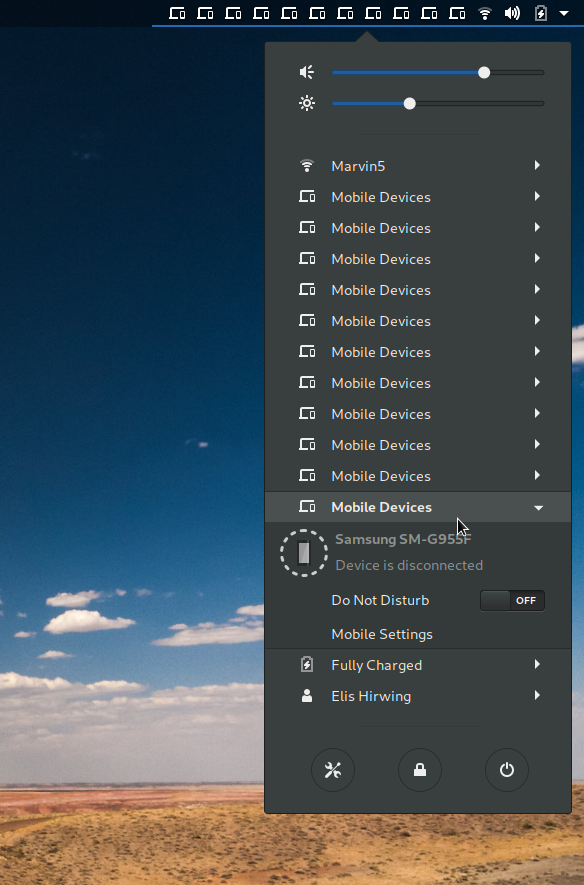584x885 pixels.
Task: Expand the arrow on the Elis Hirwing row
Action: point(537,695)
